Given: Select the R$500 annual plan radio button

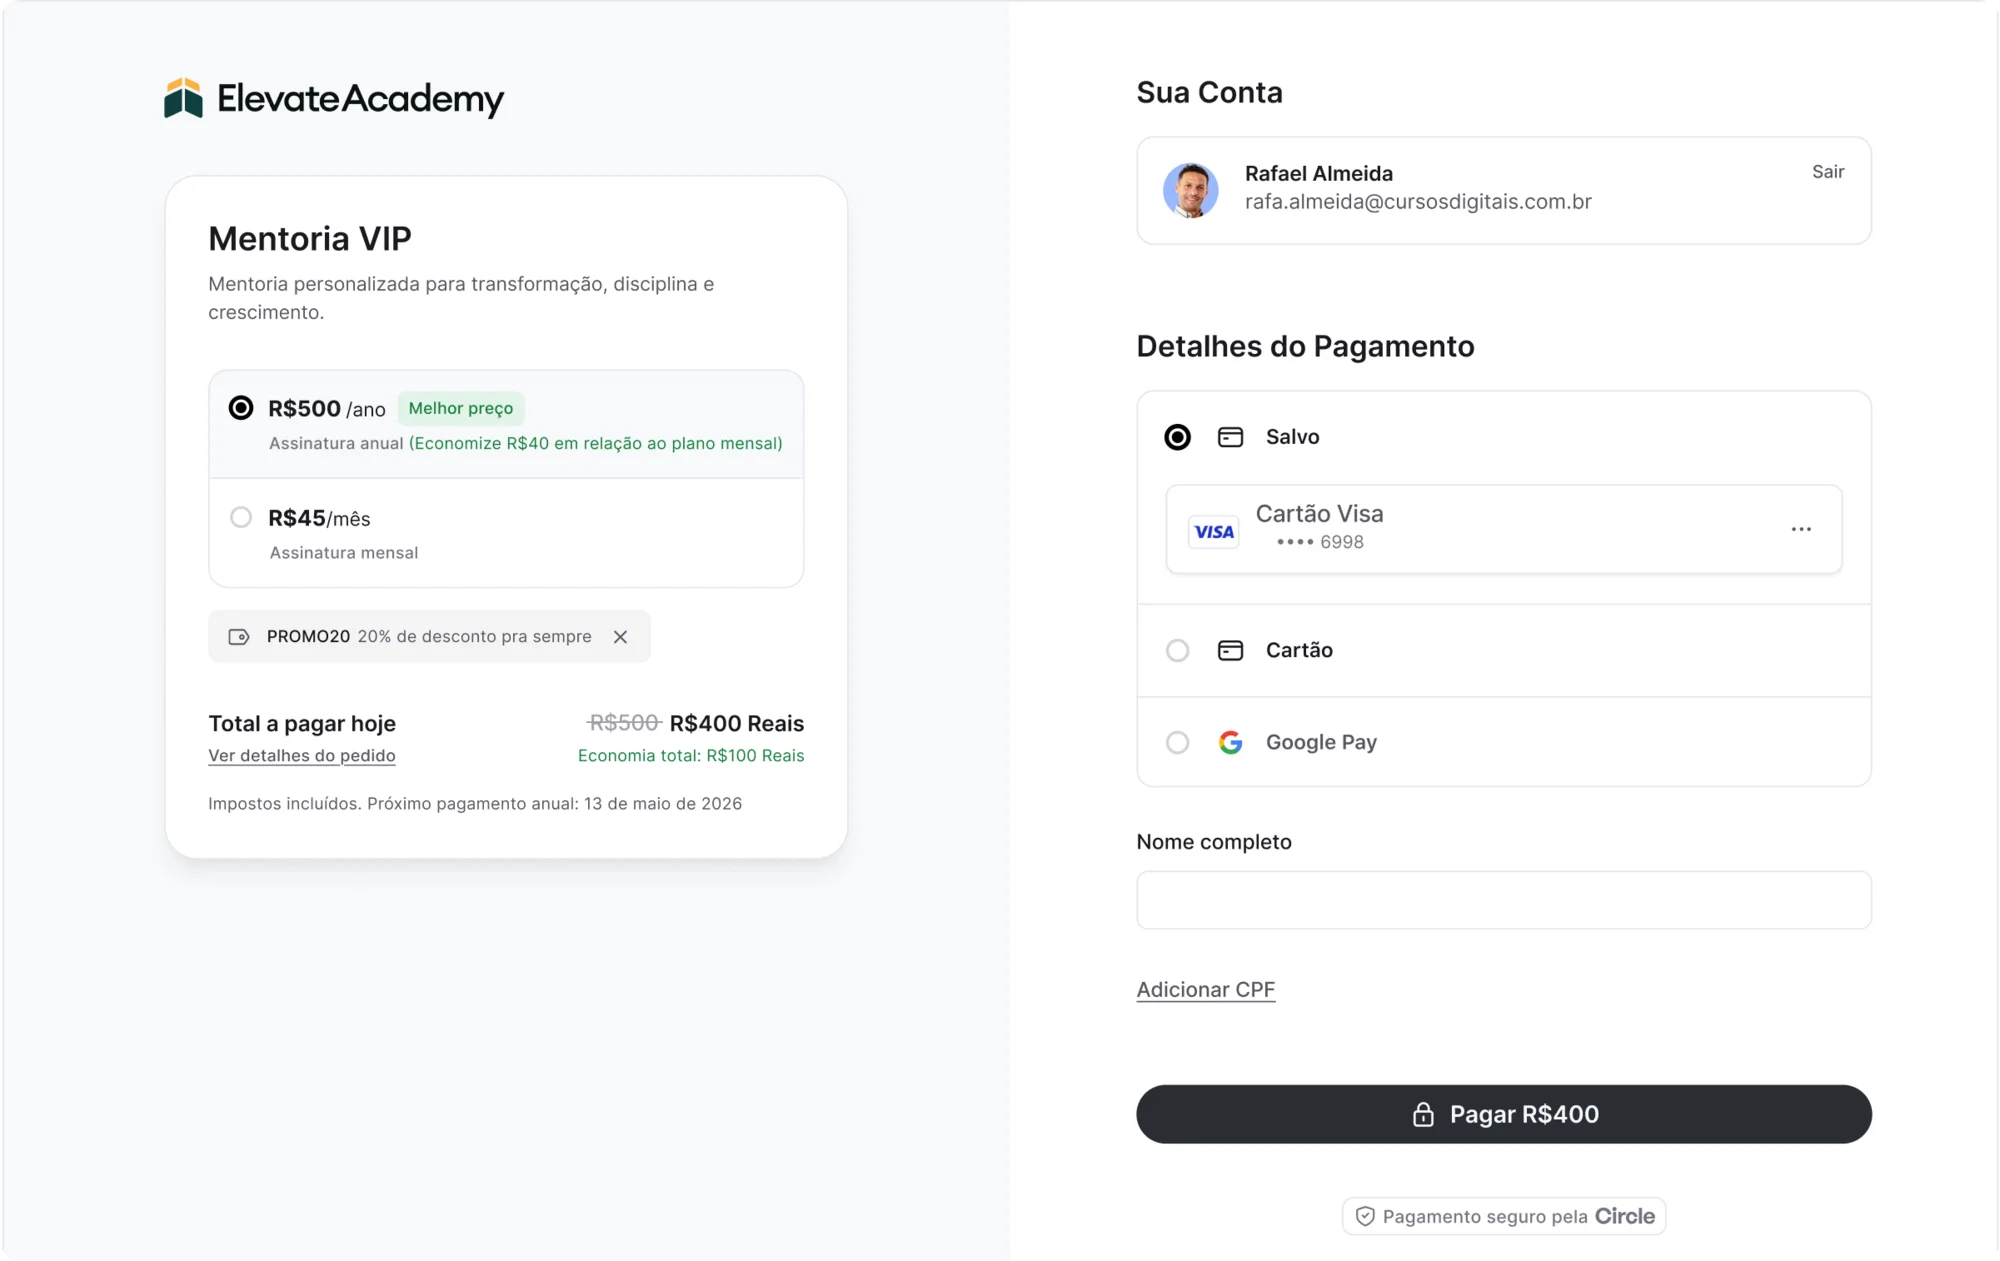Looking at the screenshot, I should pos(241,408).
